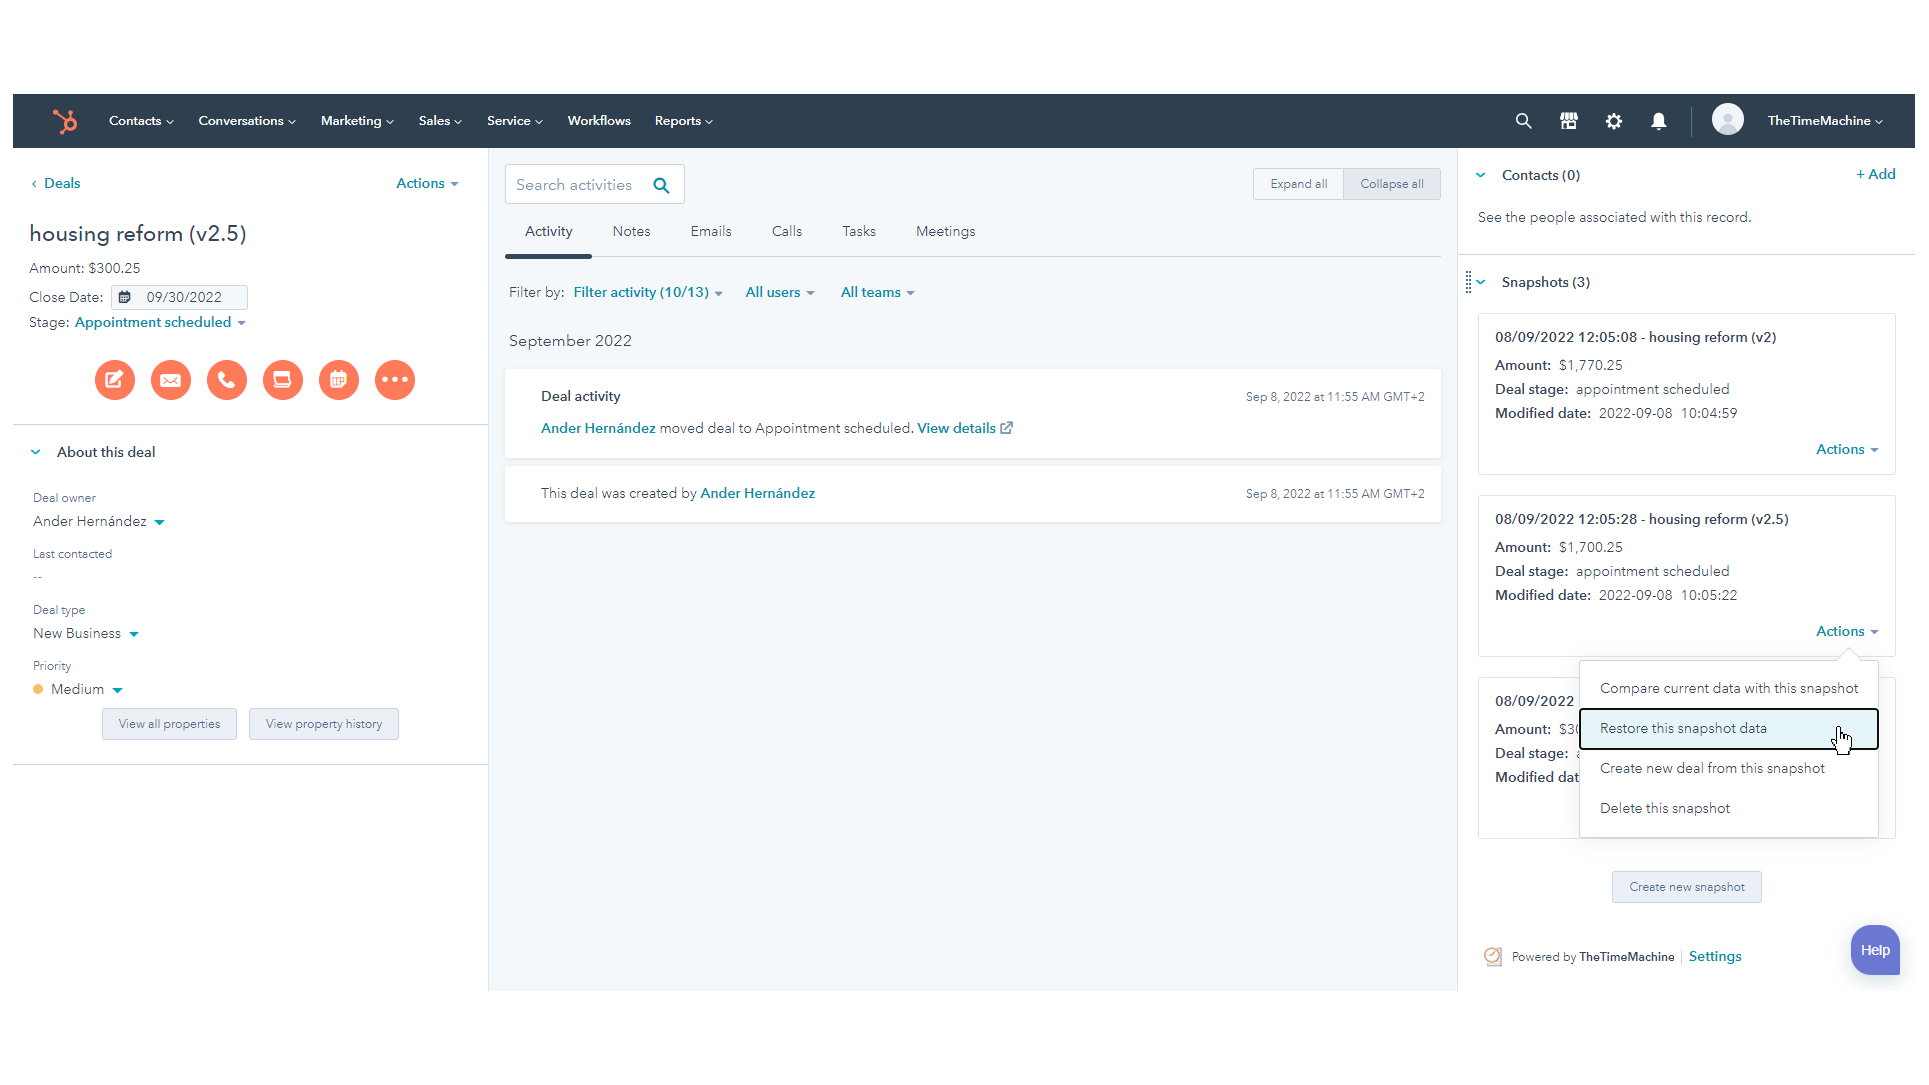Screen dimensions: 1929x1085
Task: Click the orange phone call icon
Action: (227, 380)
